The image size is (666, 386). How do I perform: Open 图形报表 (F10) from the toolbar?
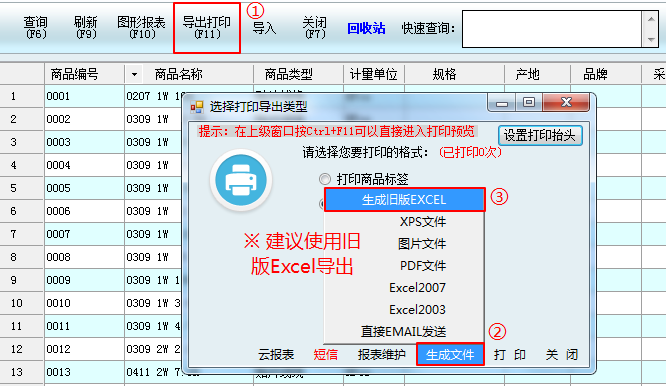coord(141,28)
